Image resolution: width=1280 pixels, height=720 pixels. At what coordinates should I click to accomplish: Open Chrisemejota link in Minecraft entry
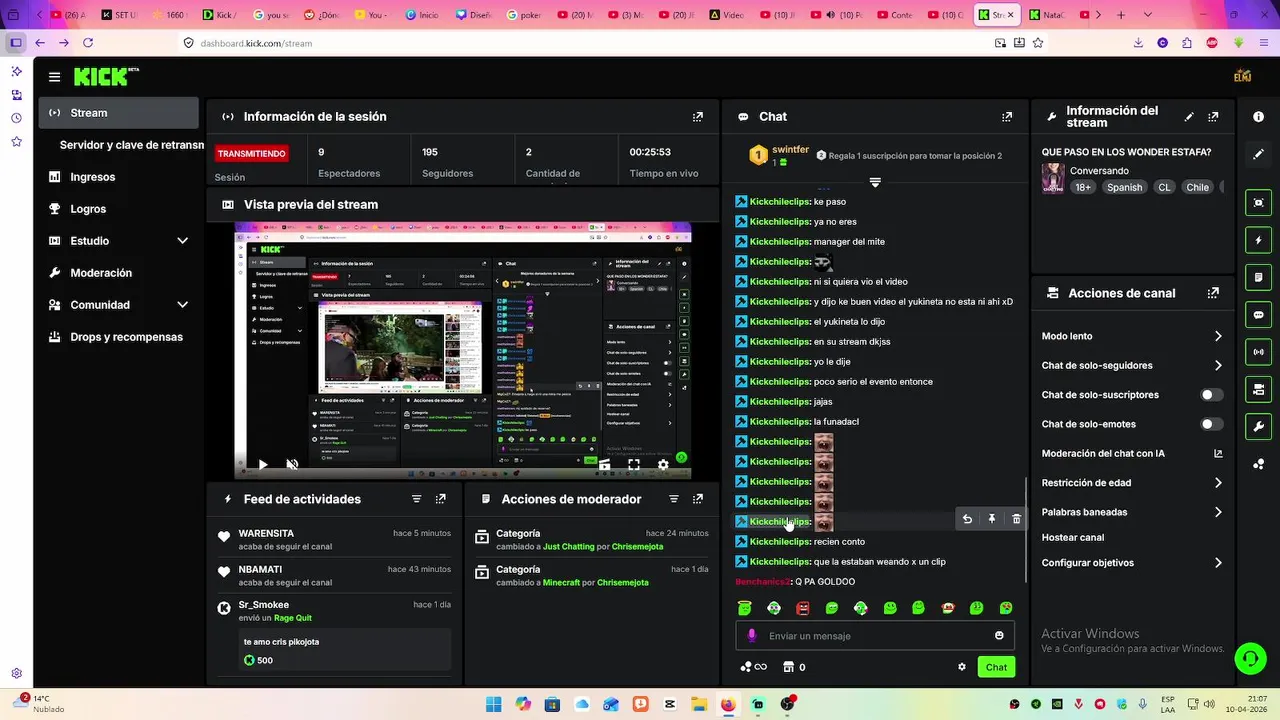[x=622, y=582]
